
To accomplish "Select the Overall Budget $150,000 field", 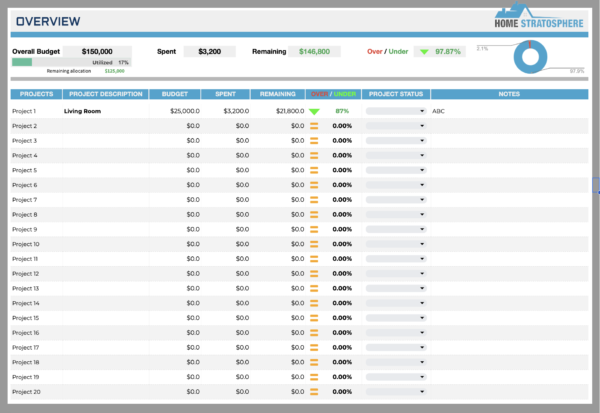I will pos(97,52).
